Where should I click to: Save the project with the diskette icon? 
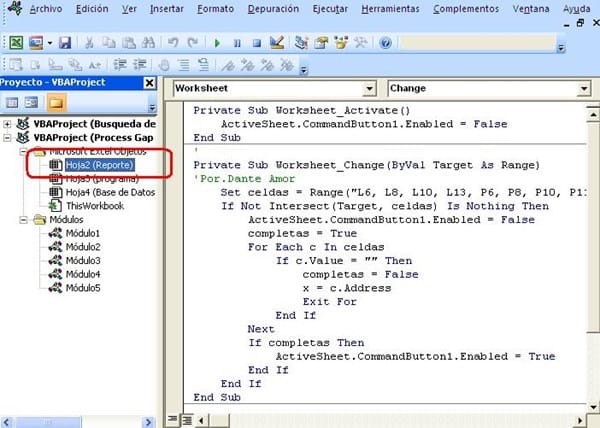click(65, 42)
